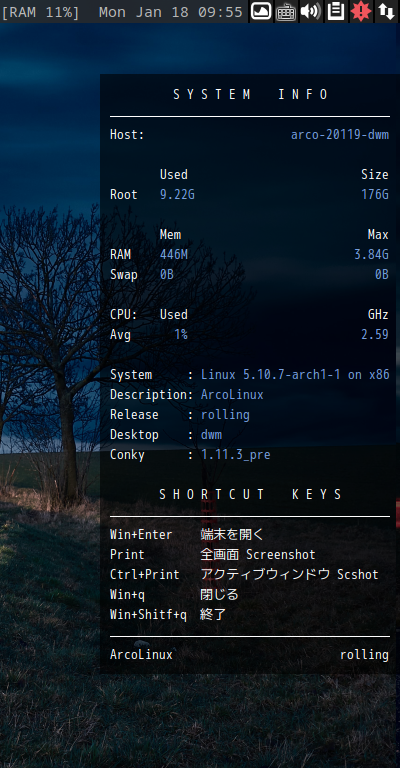Click the CPU average value 1%
Image resolution: width=400 pixels, height=768 pixels.
pyautogui.click(x=181, y=335)
